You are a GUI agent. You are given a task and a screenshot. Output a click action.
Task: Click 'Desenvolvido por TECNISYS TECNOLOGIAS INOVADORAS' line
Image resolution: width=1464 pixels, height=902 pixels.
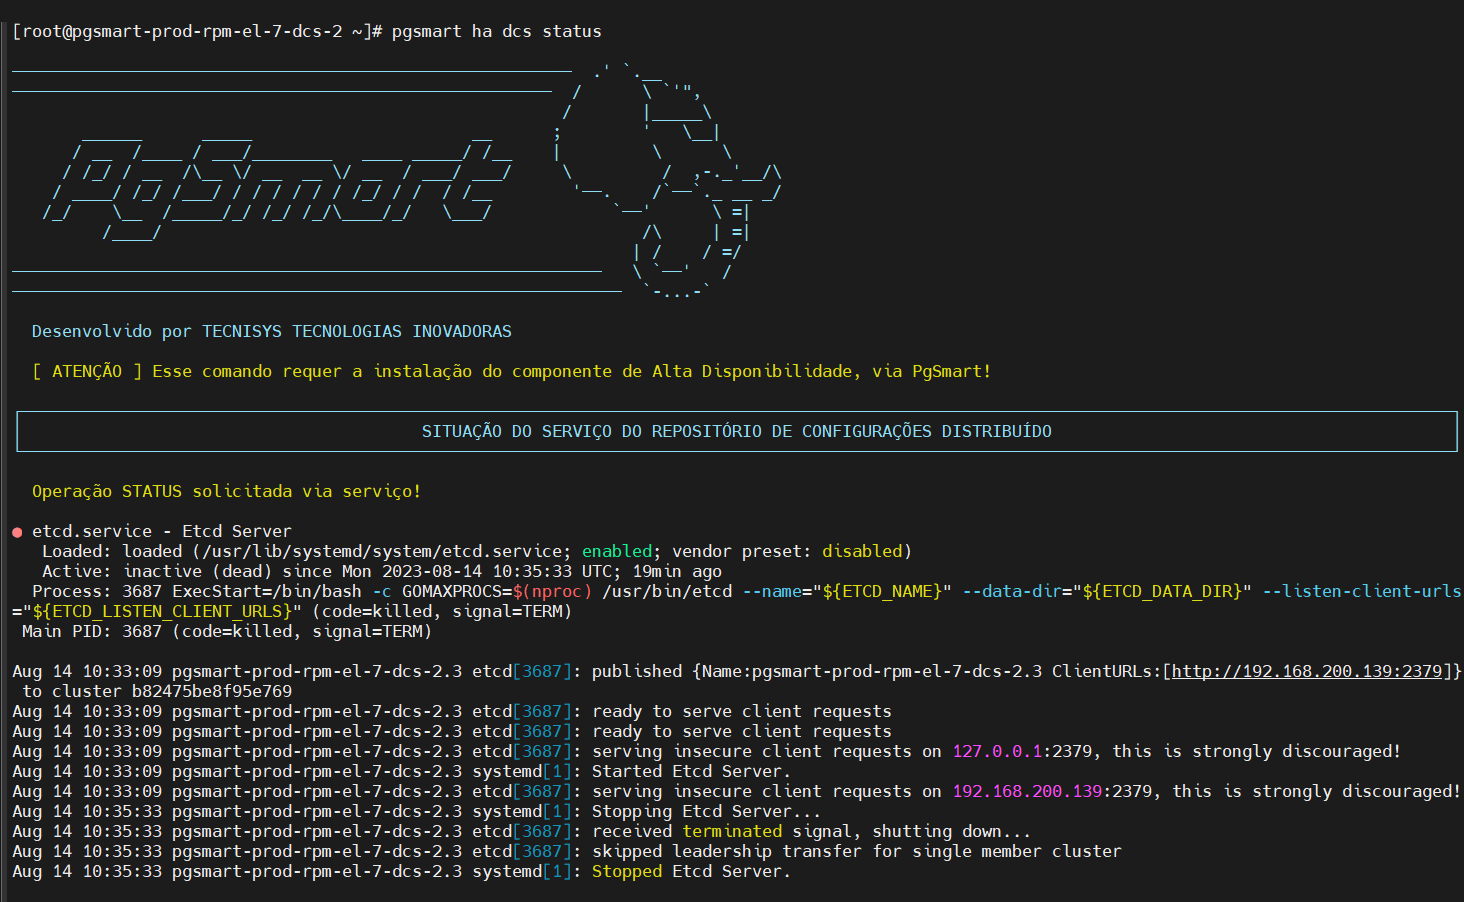272,331
